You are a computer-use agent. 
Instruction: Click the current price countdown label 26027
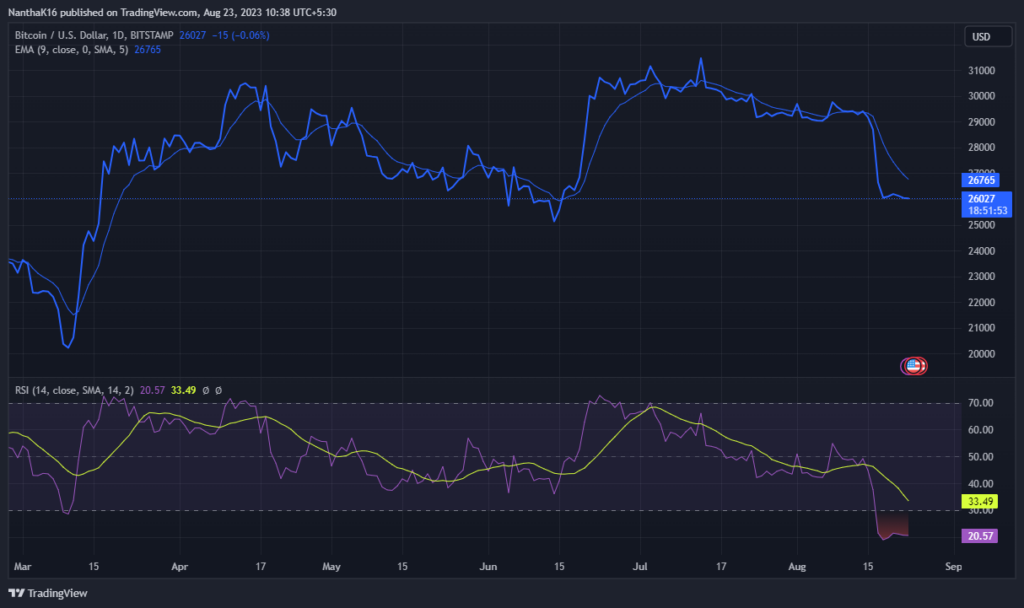click(985, 204)
